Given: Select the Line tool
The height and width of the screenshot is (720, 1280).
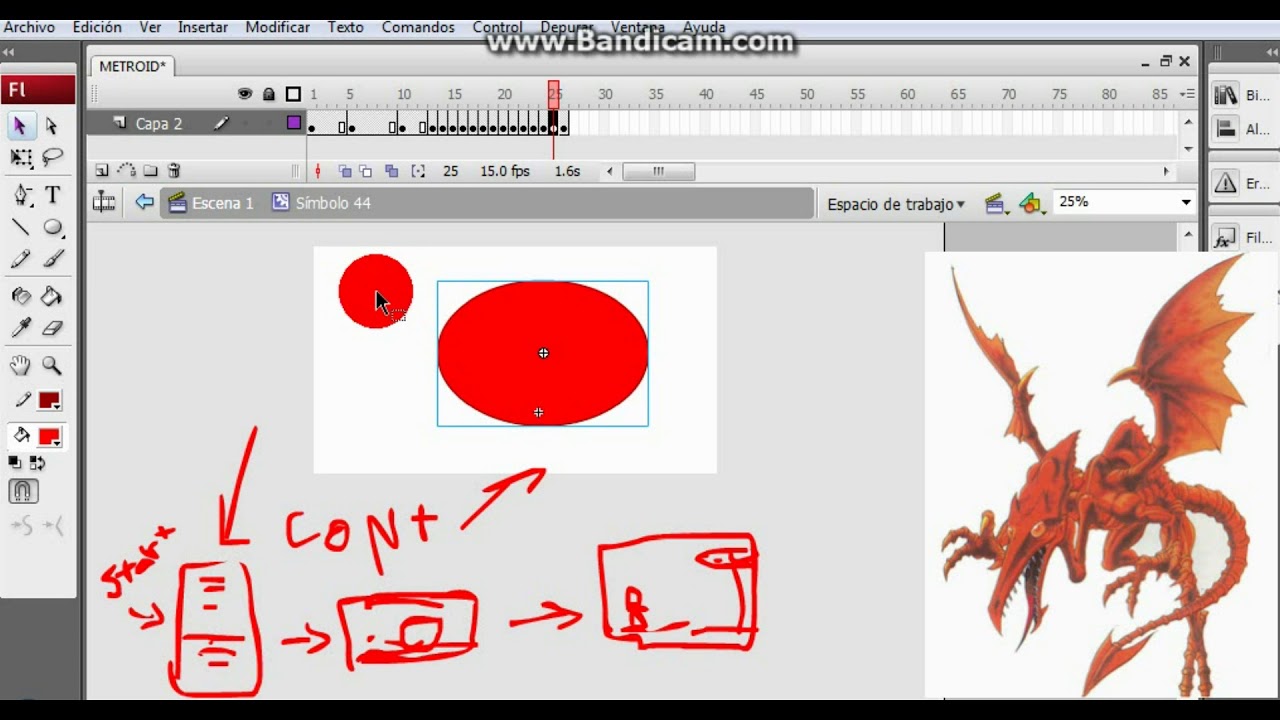Looking at the screenshot, I should coord(21,227).
